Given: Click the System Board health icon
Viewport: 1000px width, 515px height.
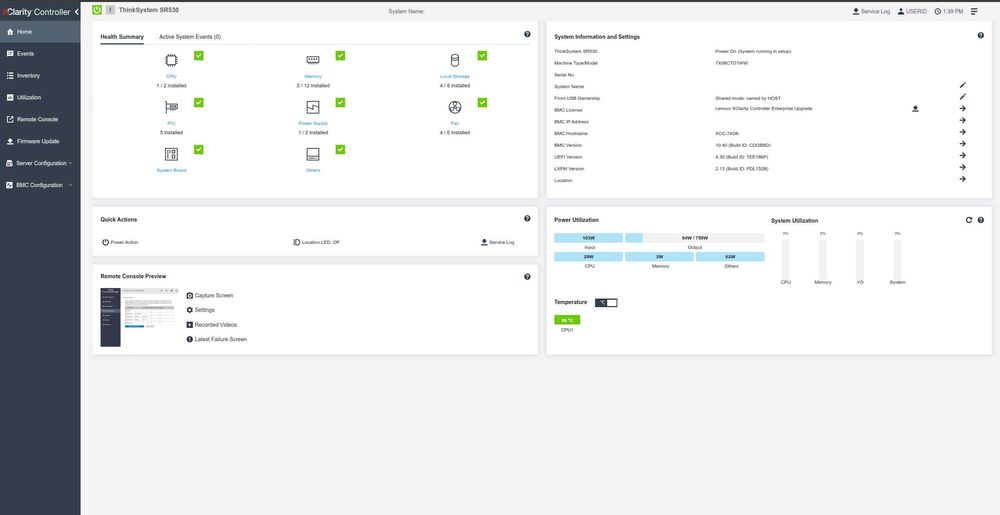Looking at the screenshot, I should tap(172, 154).
